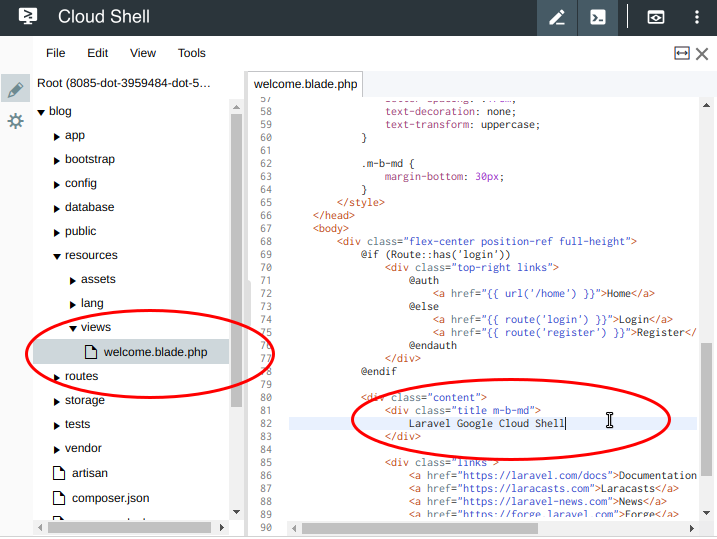Open the web preview icon
This screenshot has height=539, width=717.
point(656,17)
